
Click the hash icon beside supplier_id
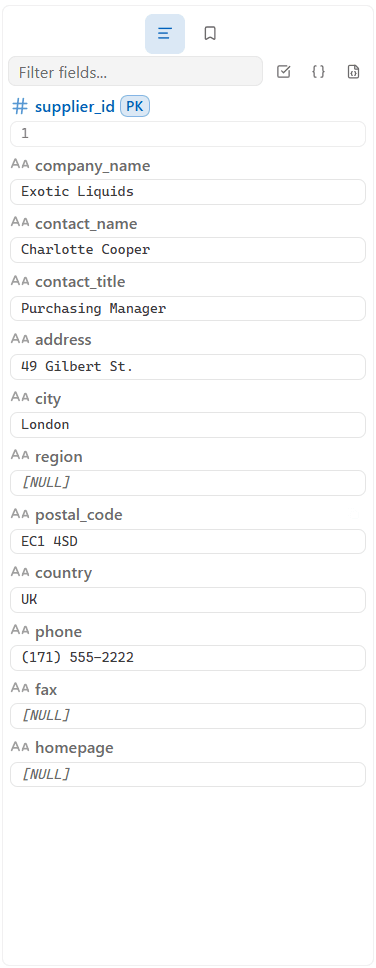20,107
